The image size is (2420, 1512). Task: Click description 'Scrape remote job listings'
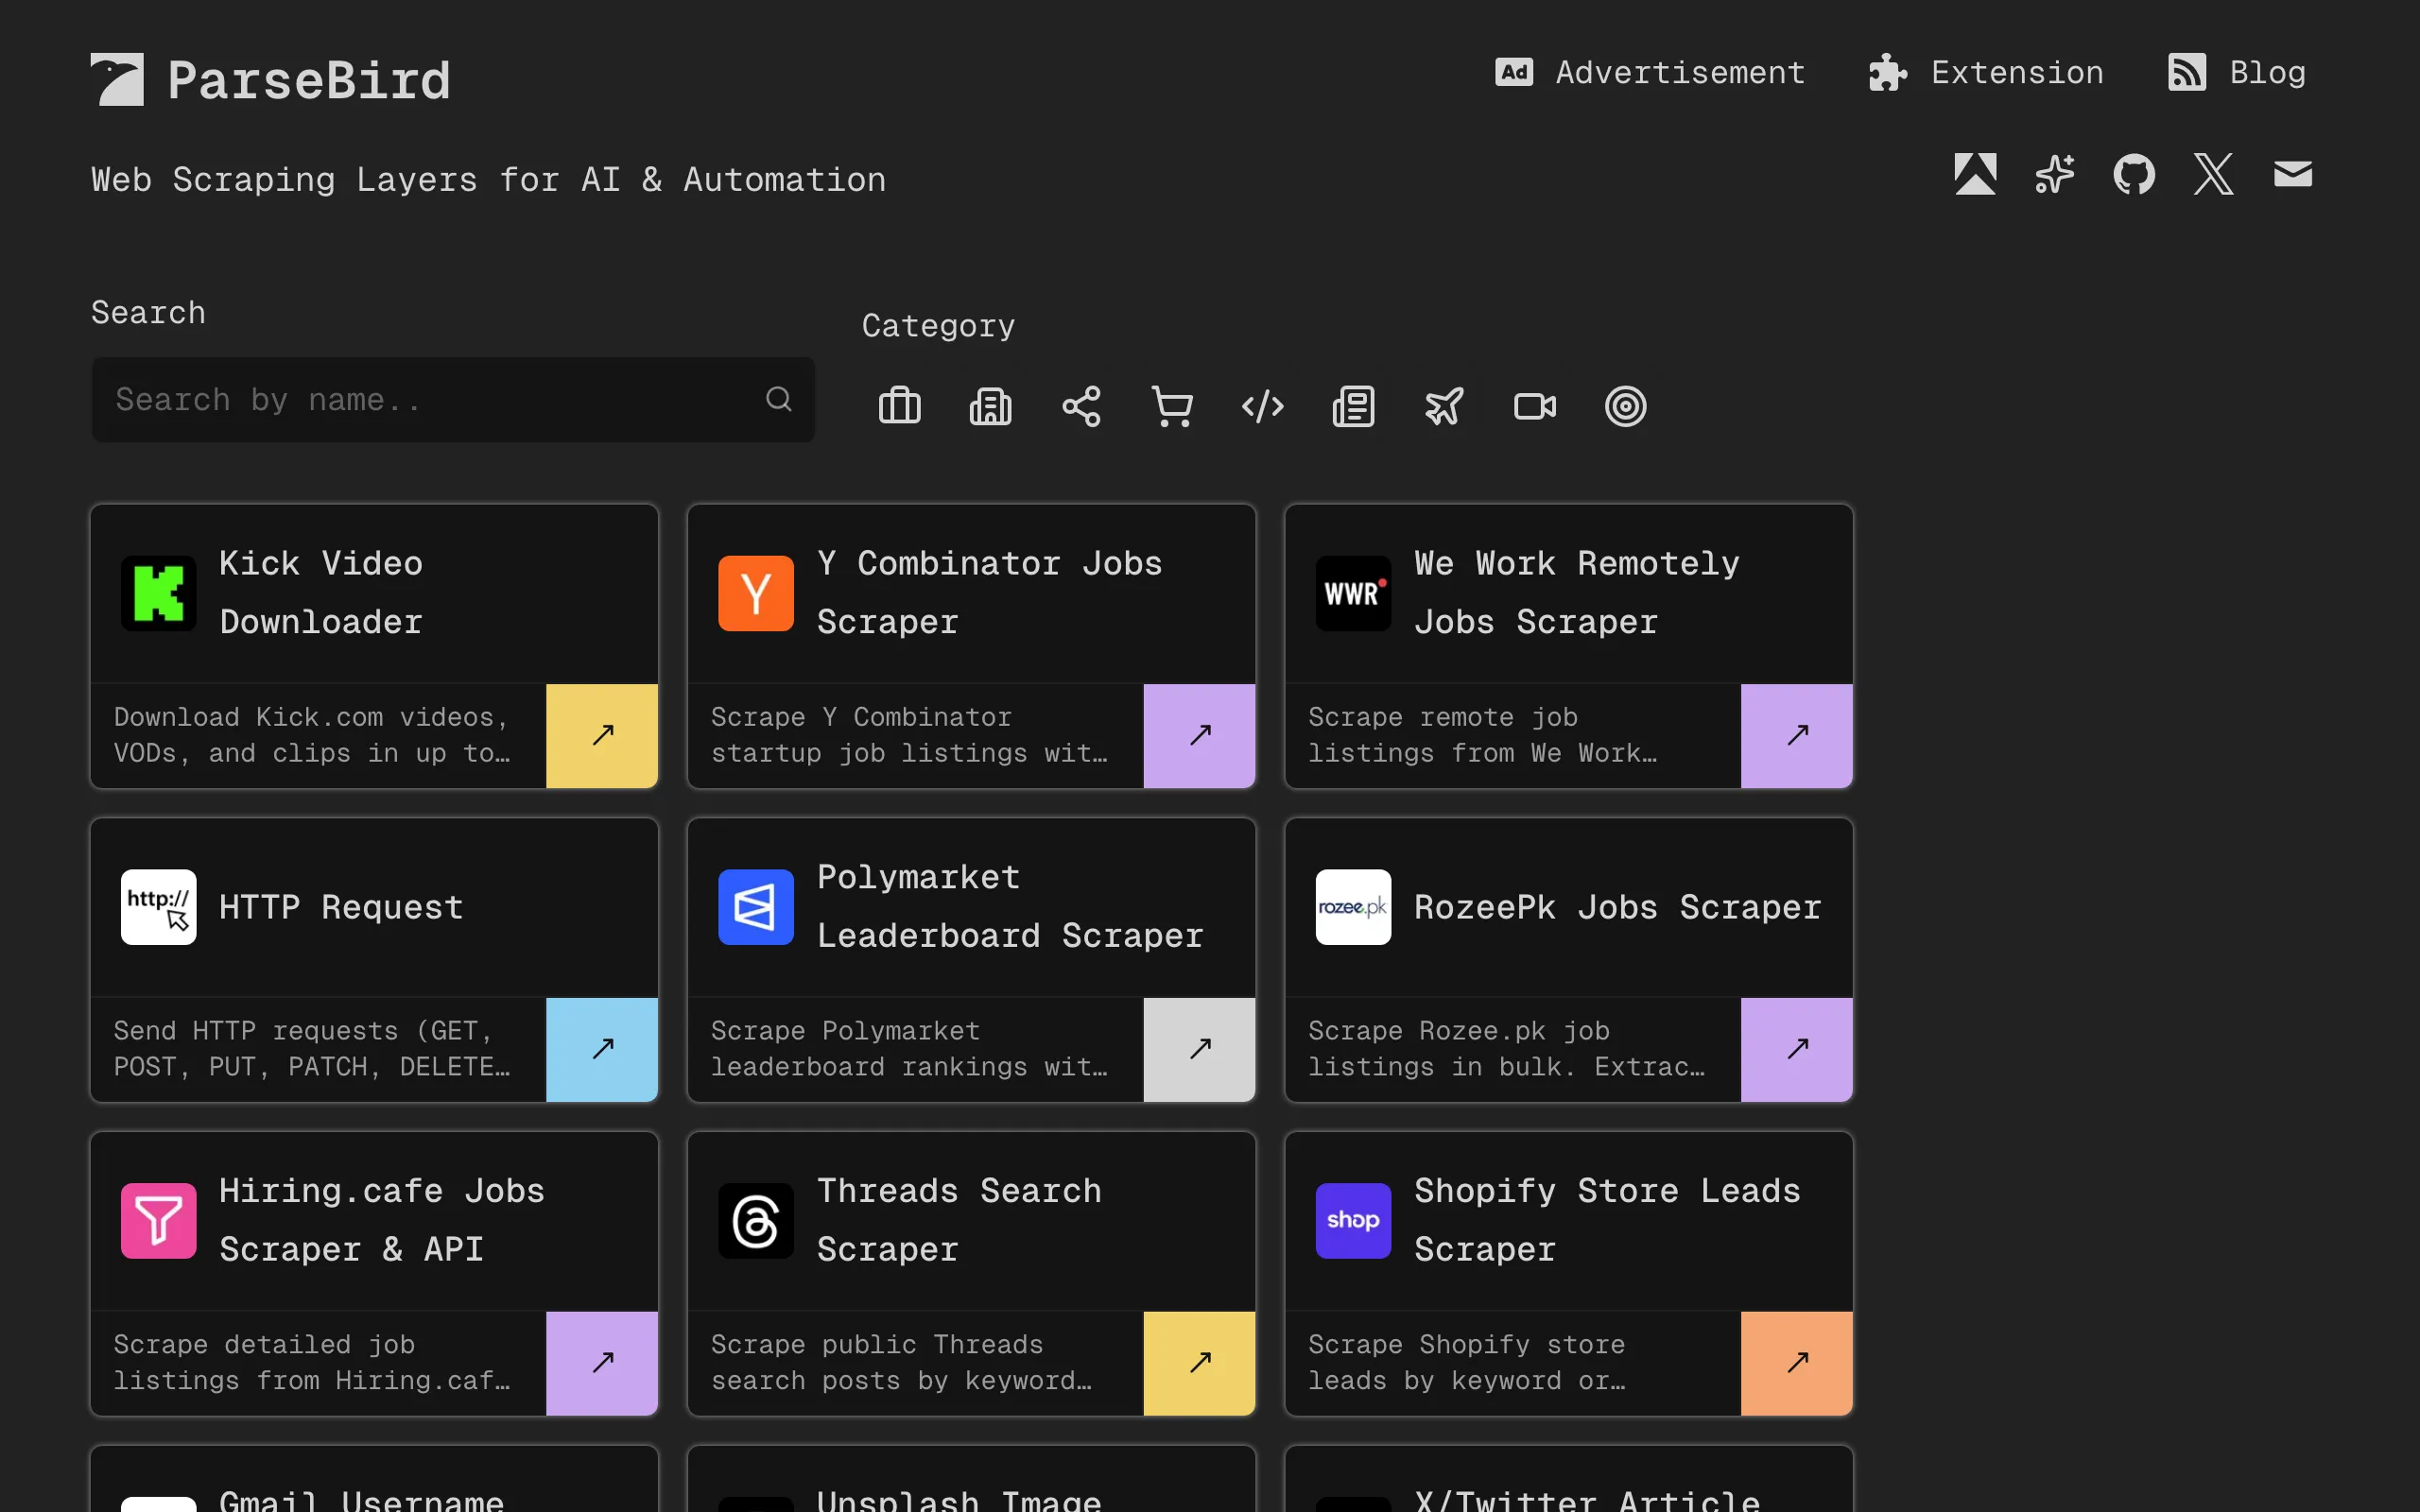coord(1483,735)
